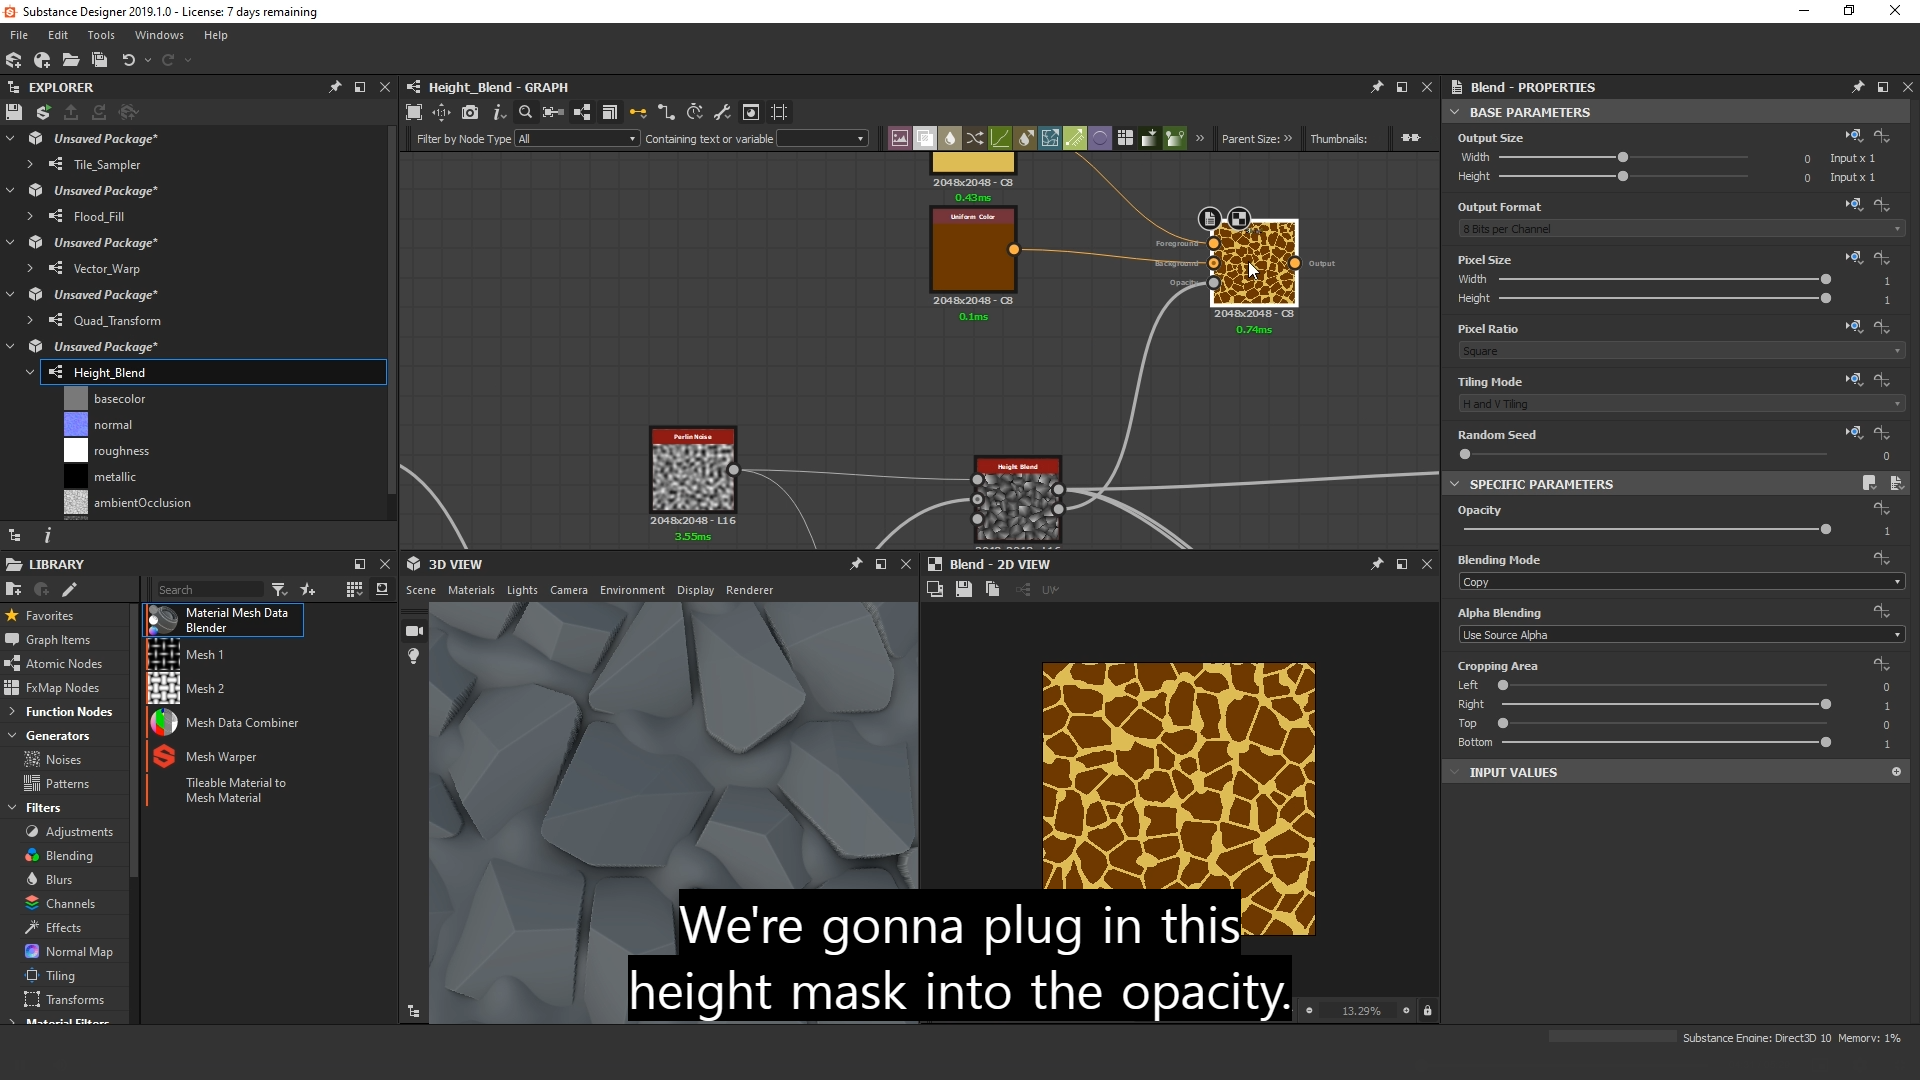The height and width of the screenshot is (1080, 1920).
Task: Open the Materials menu in 3D View
Action: pos(471,590)
